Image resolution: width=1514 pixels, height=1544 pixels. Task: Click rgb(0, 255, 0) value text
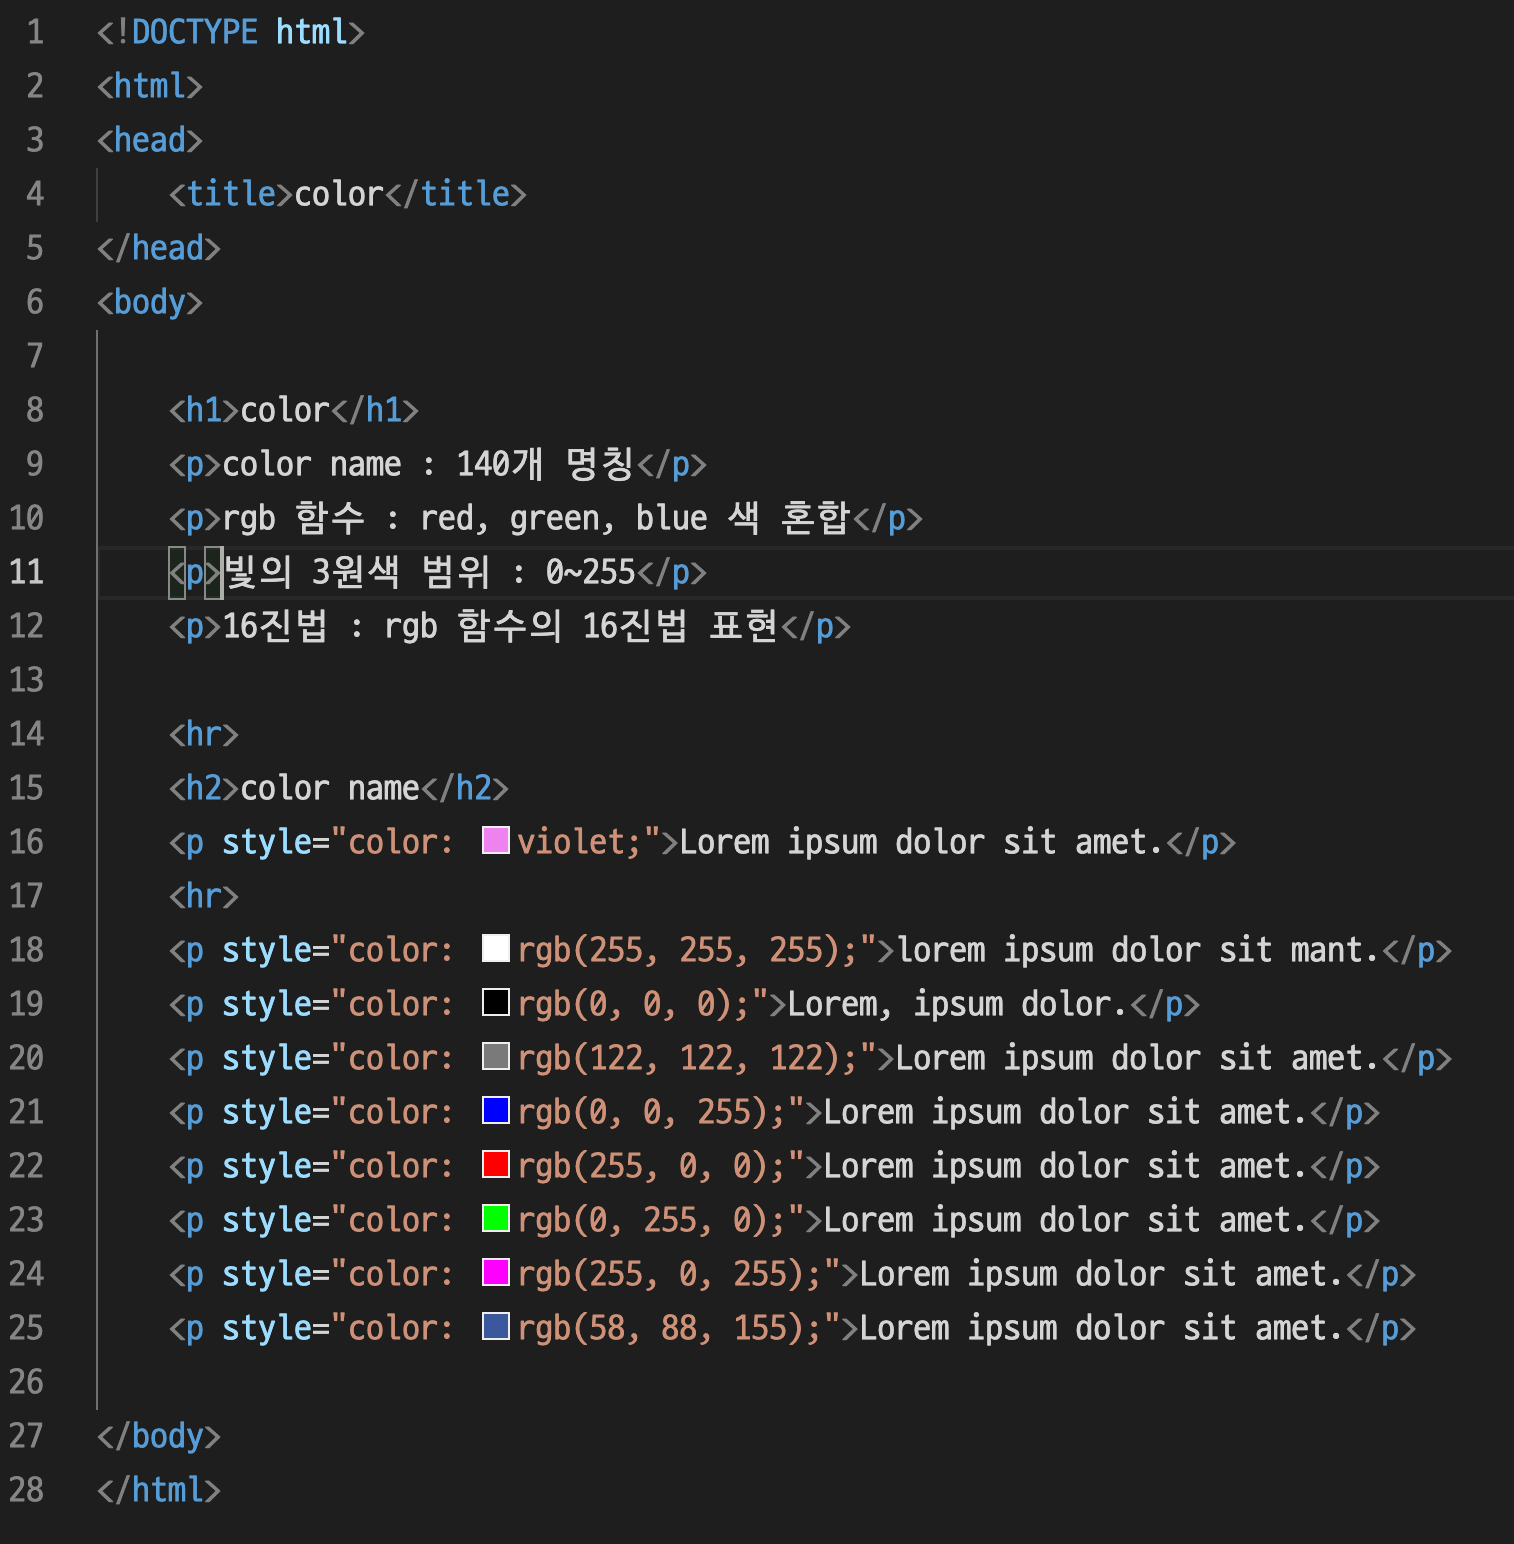[x=642, y=1220]
